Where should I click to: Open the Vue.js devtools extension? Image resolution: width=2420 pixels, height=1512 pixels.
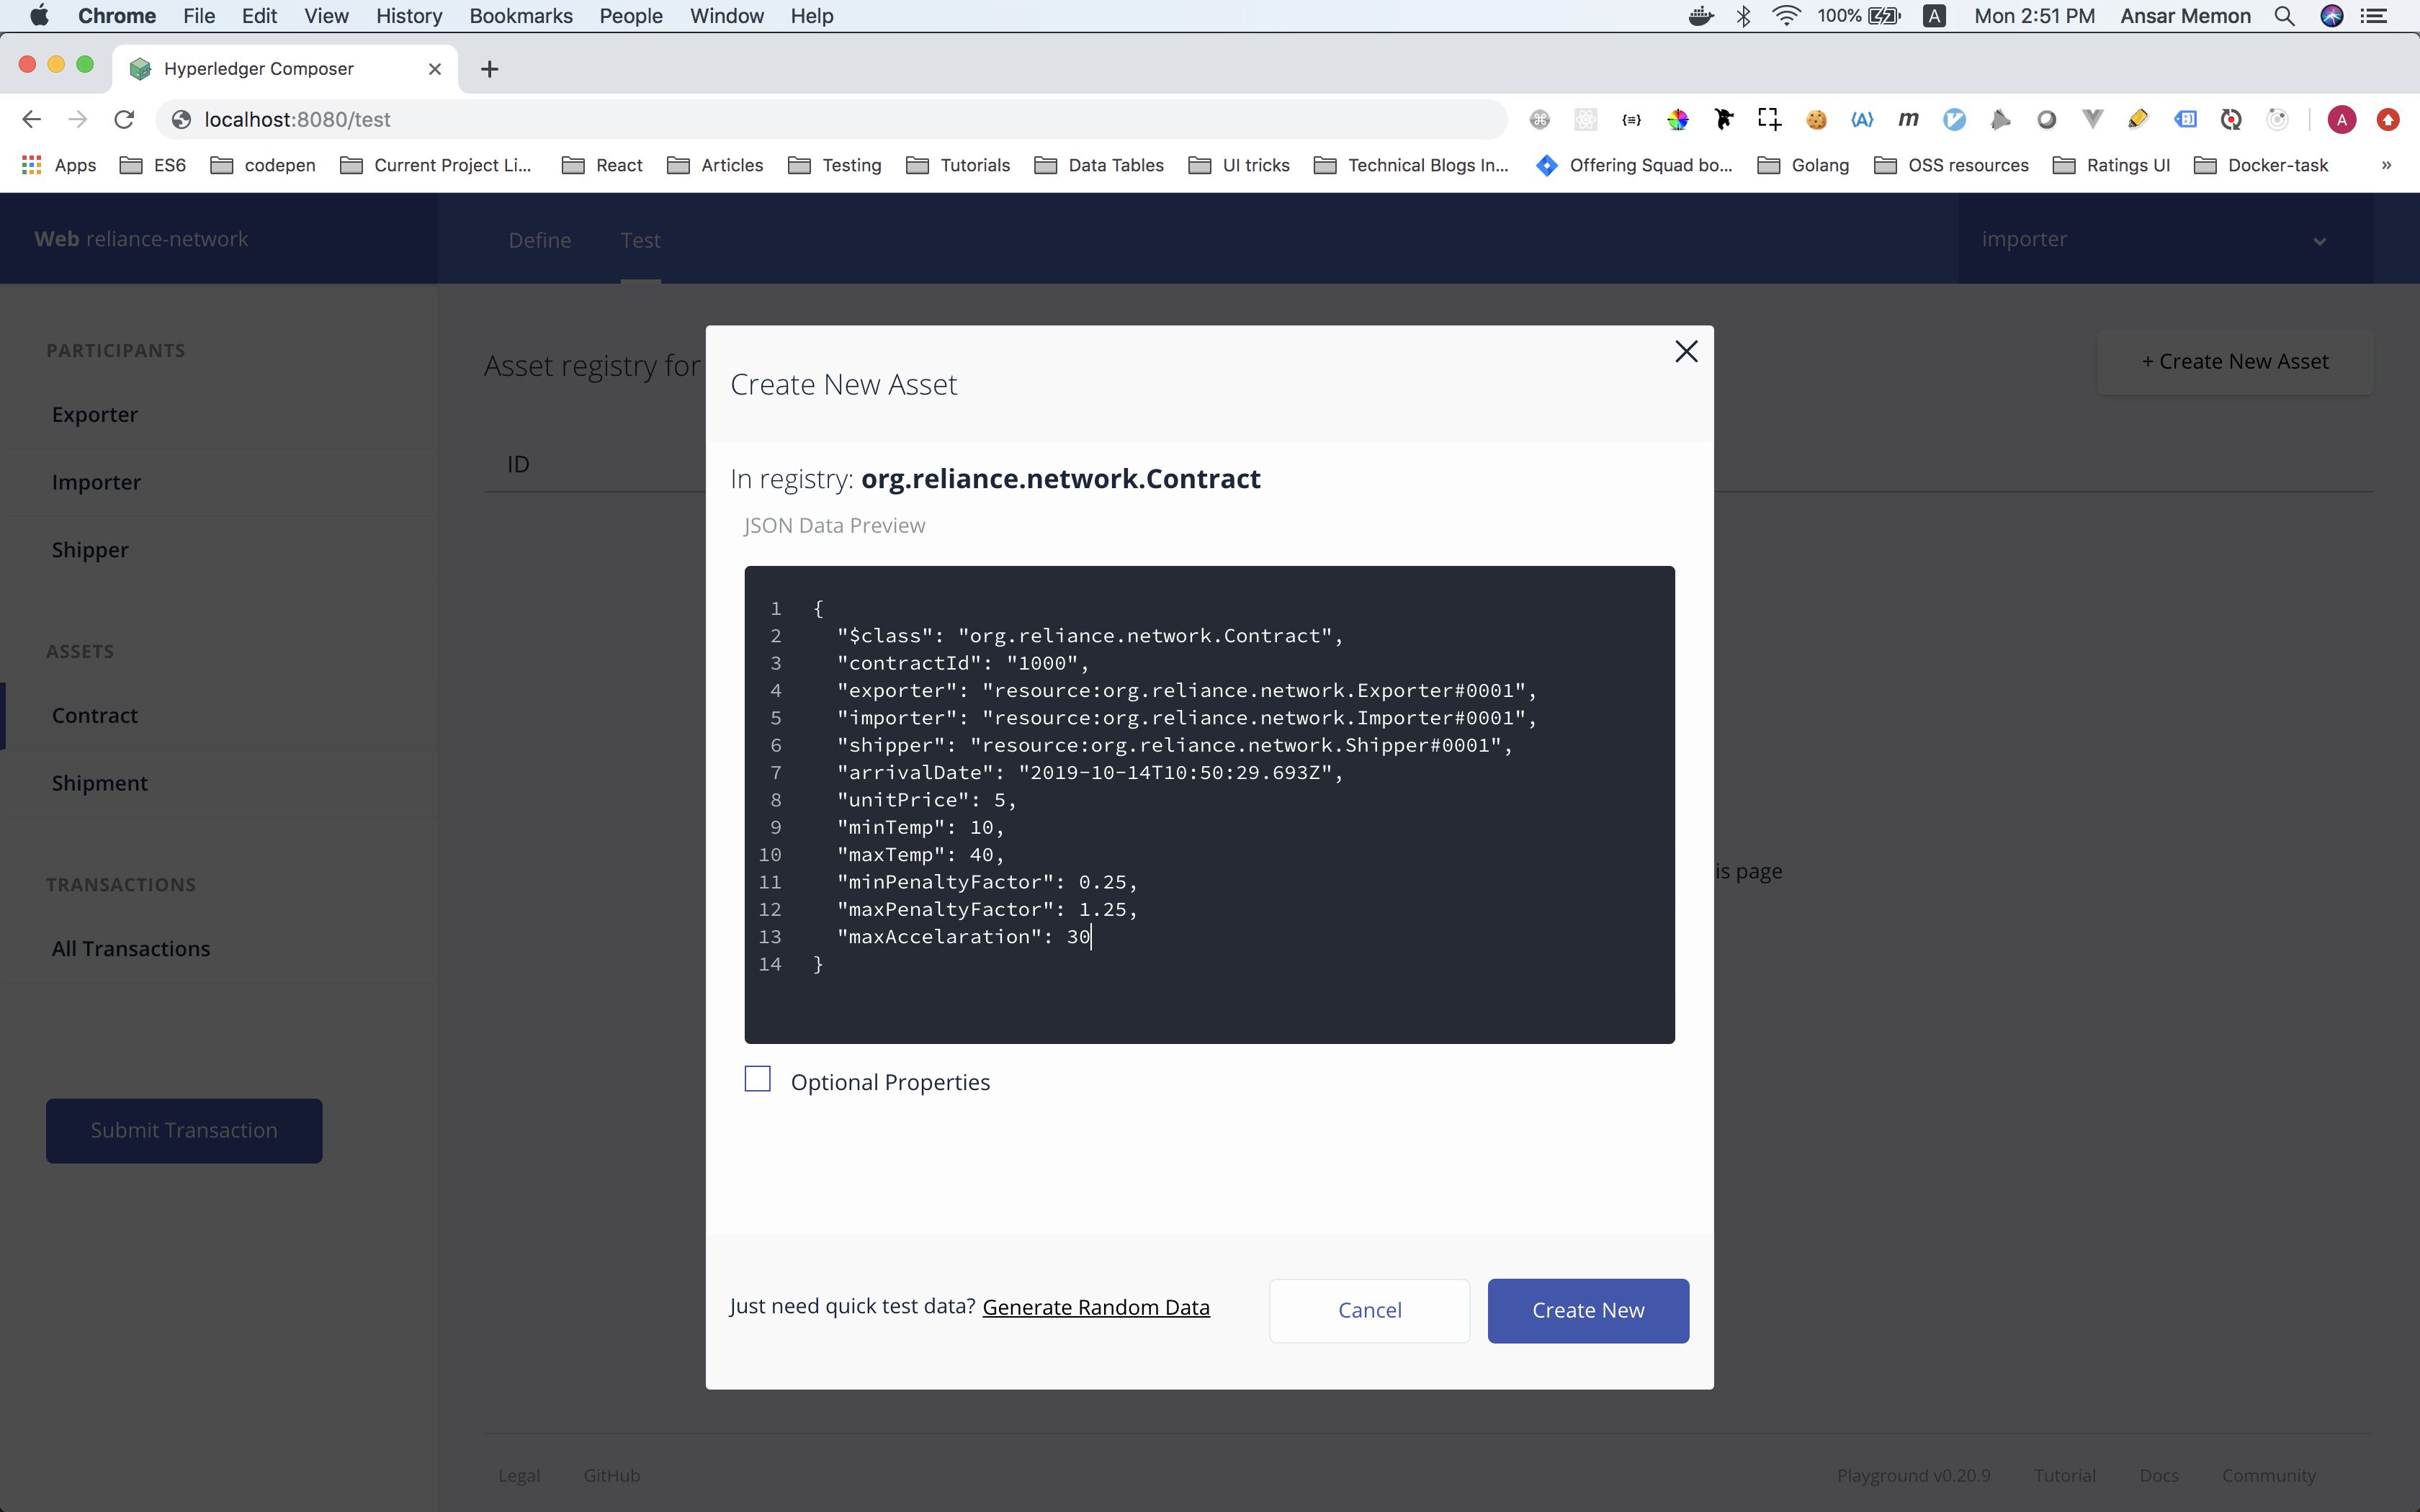2092,119
